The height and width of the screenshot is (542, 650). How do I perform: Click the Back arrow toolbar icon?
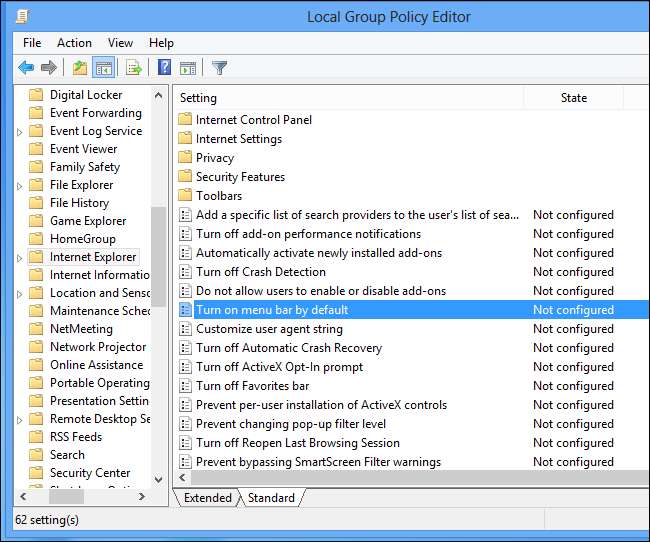[x=26, y=68]
